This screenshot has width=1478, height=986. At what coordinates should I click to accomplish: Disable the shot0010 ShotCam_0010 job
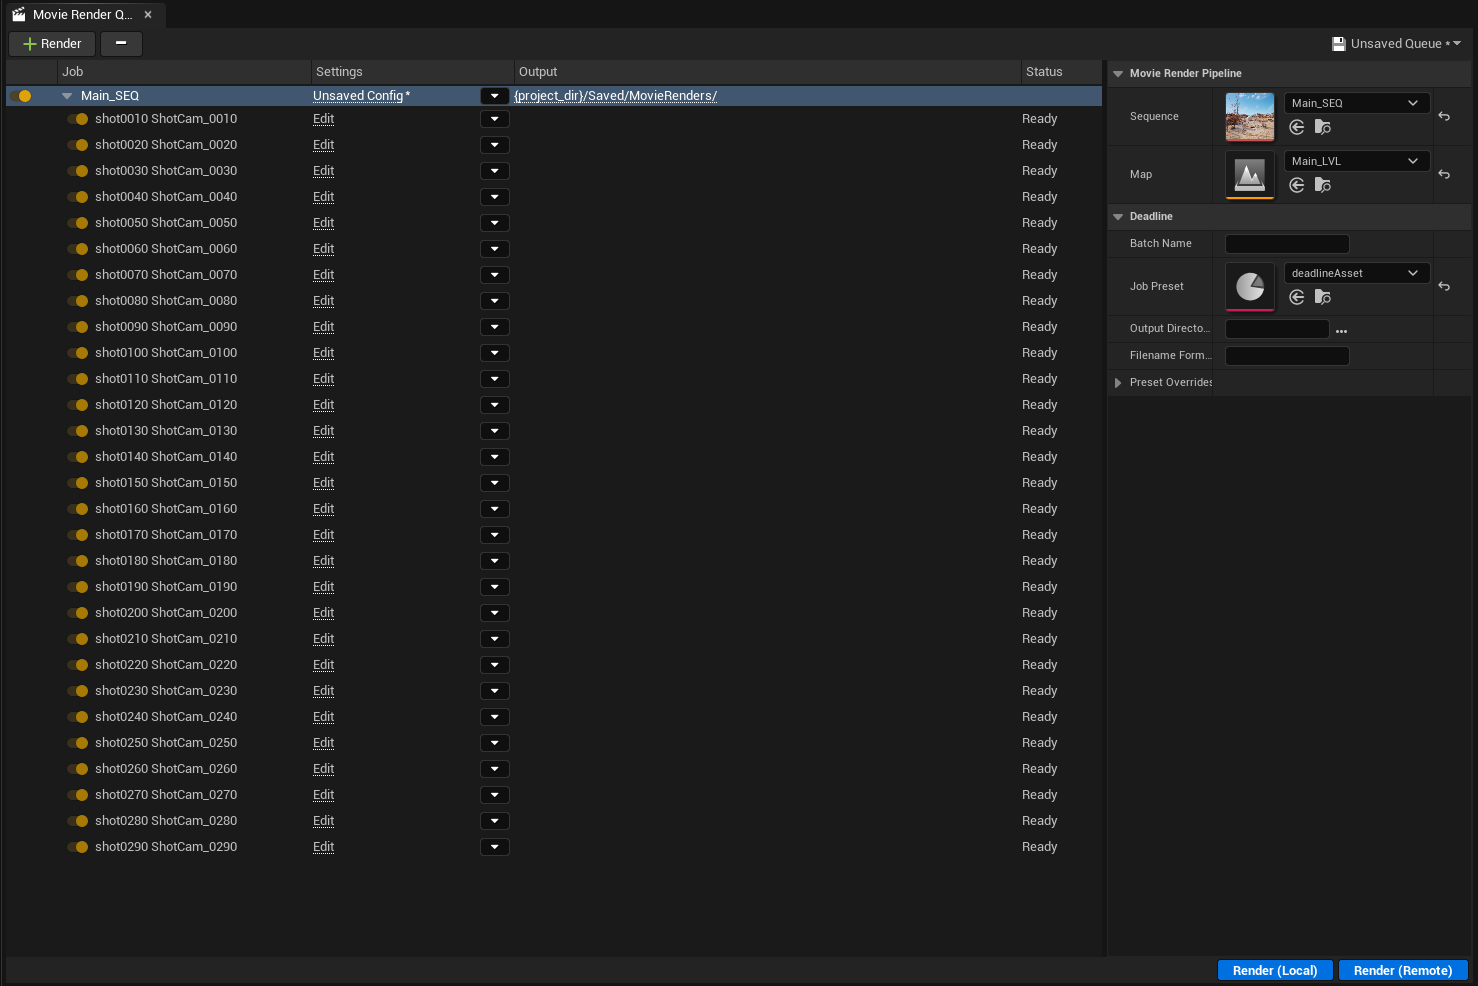(79, 118)
